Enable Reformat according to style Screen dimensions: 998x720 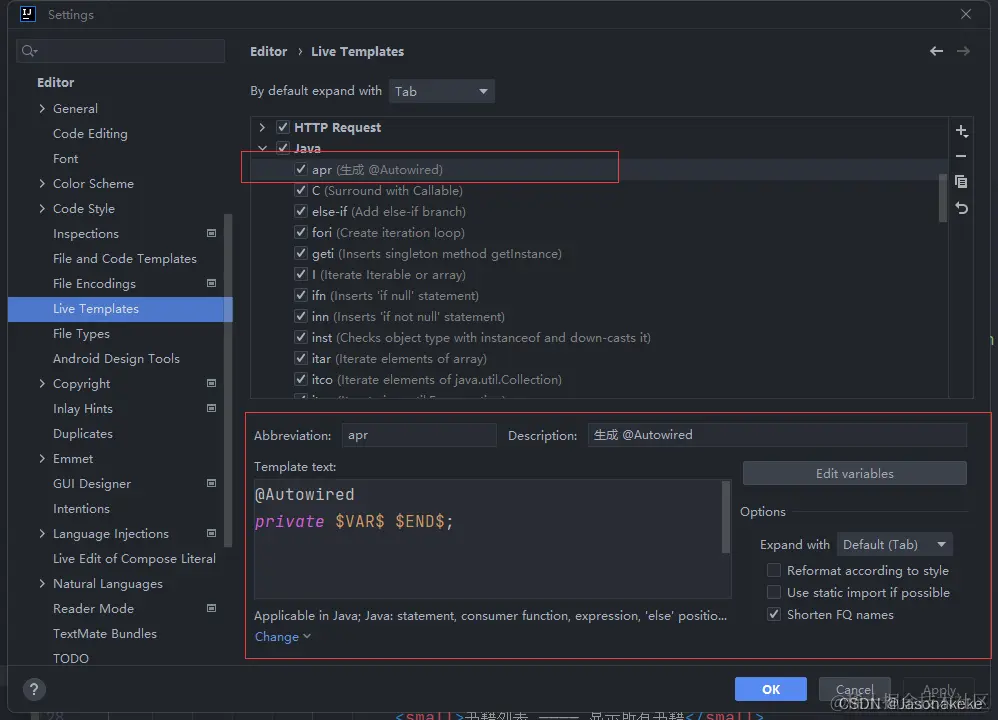774,570
